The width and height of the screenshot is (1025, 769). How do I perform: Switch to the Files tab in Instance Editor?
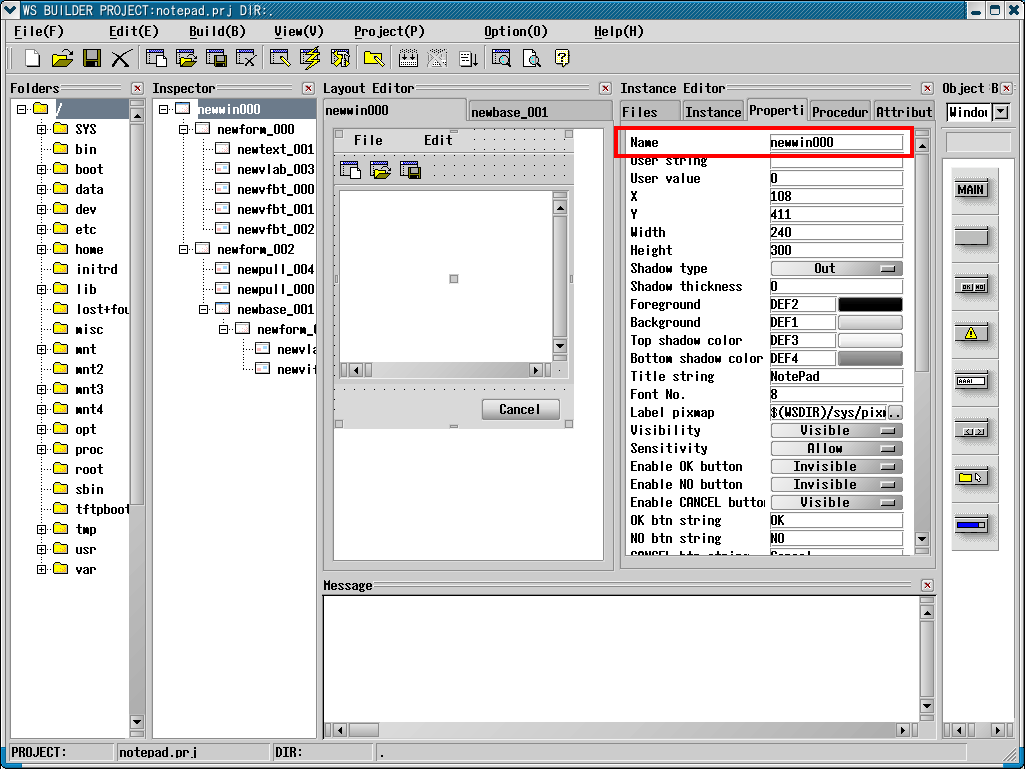coord(650,112)
